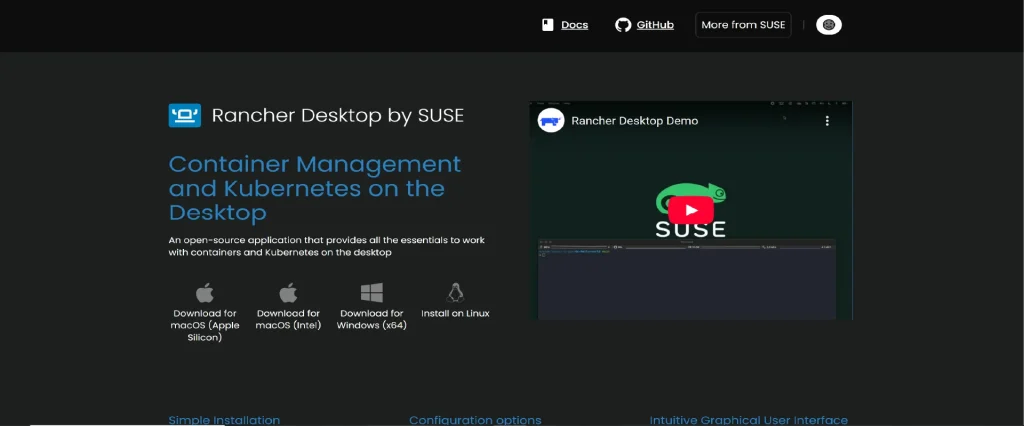Click the Windows logo download icon
This screenshot has height=426, width=1024.
[x=372, y=293]
